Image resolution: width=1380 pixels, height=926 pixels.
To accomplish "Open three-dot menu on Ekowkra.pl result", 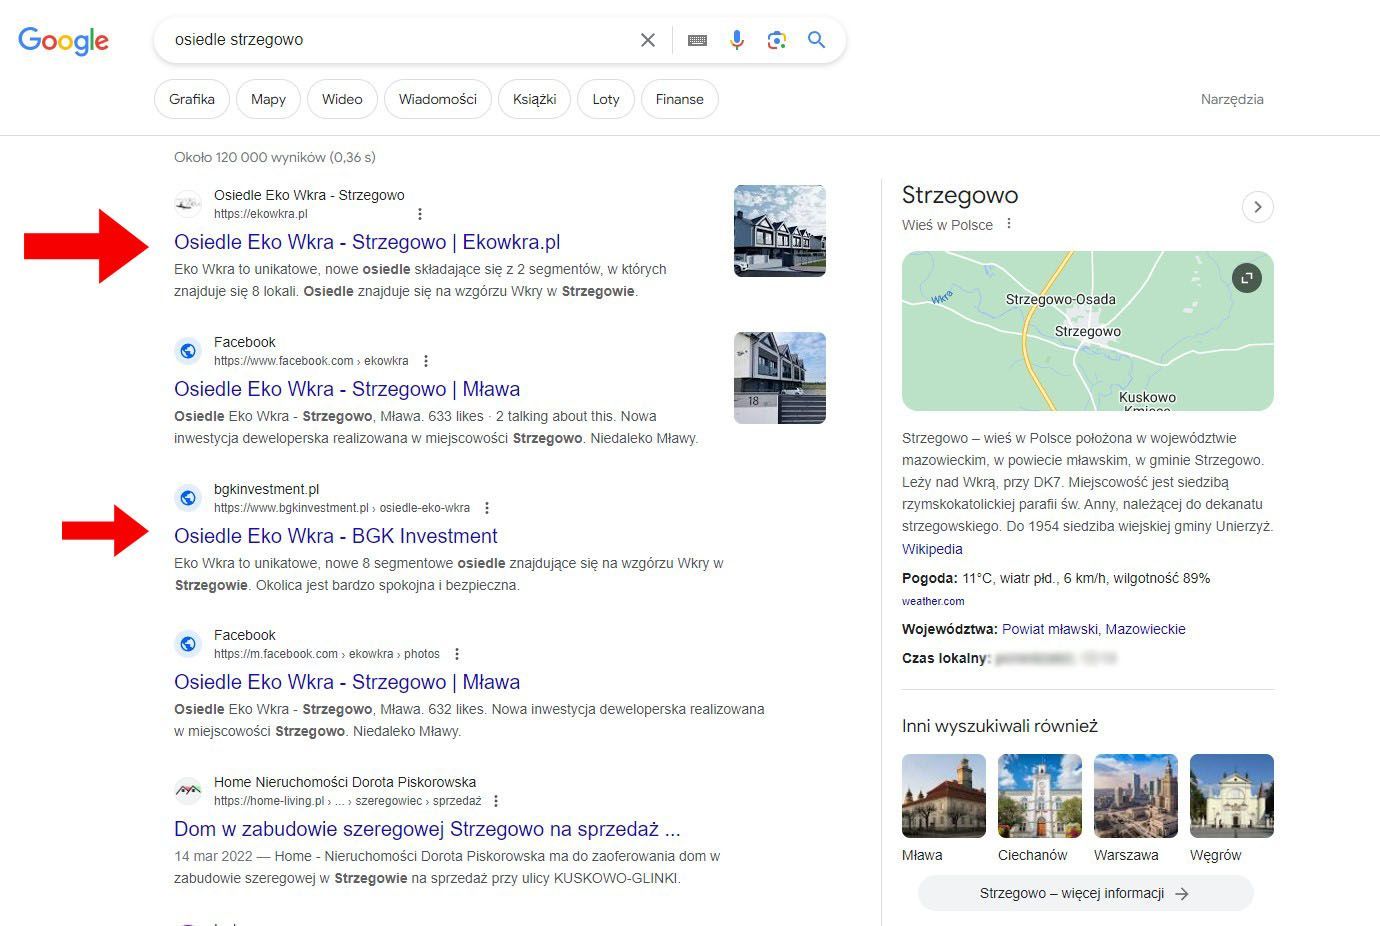I will pos(420,213).
